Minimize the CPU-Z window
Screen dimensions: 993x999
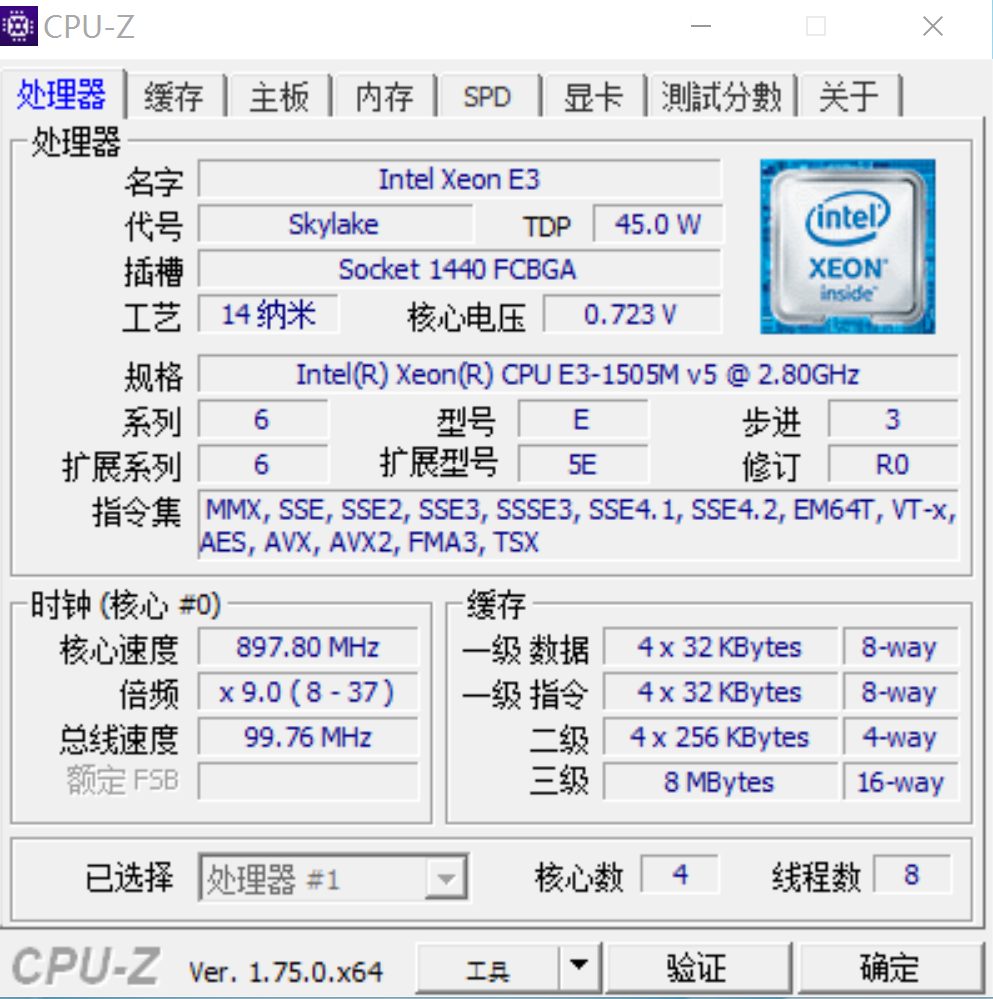click(x=701, y=26)
